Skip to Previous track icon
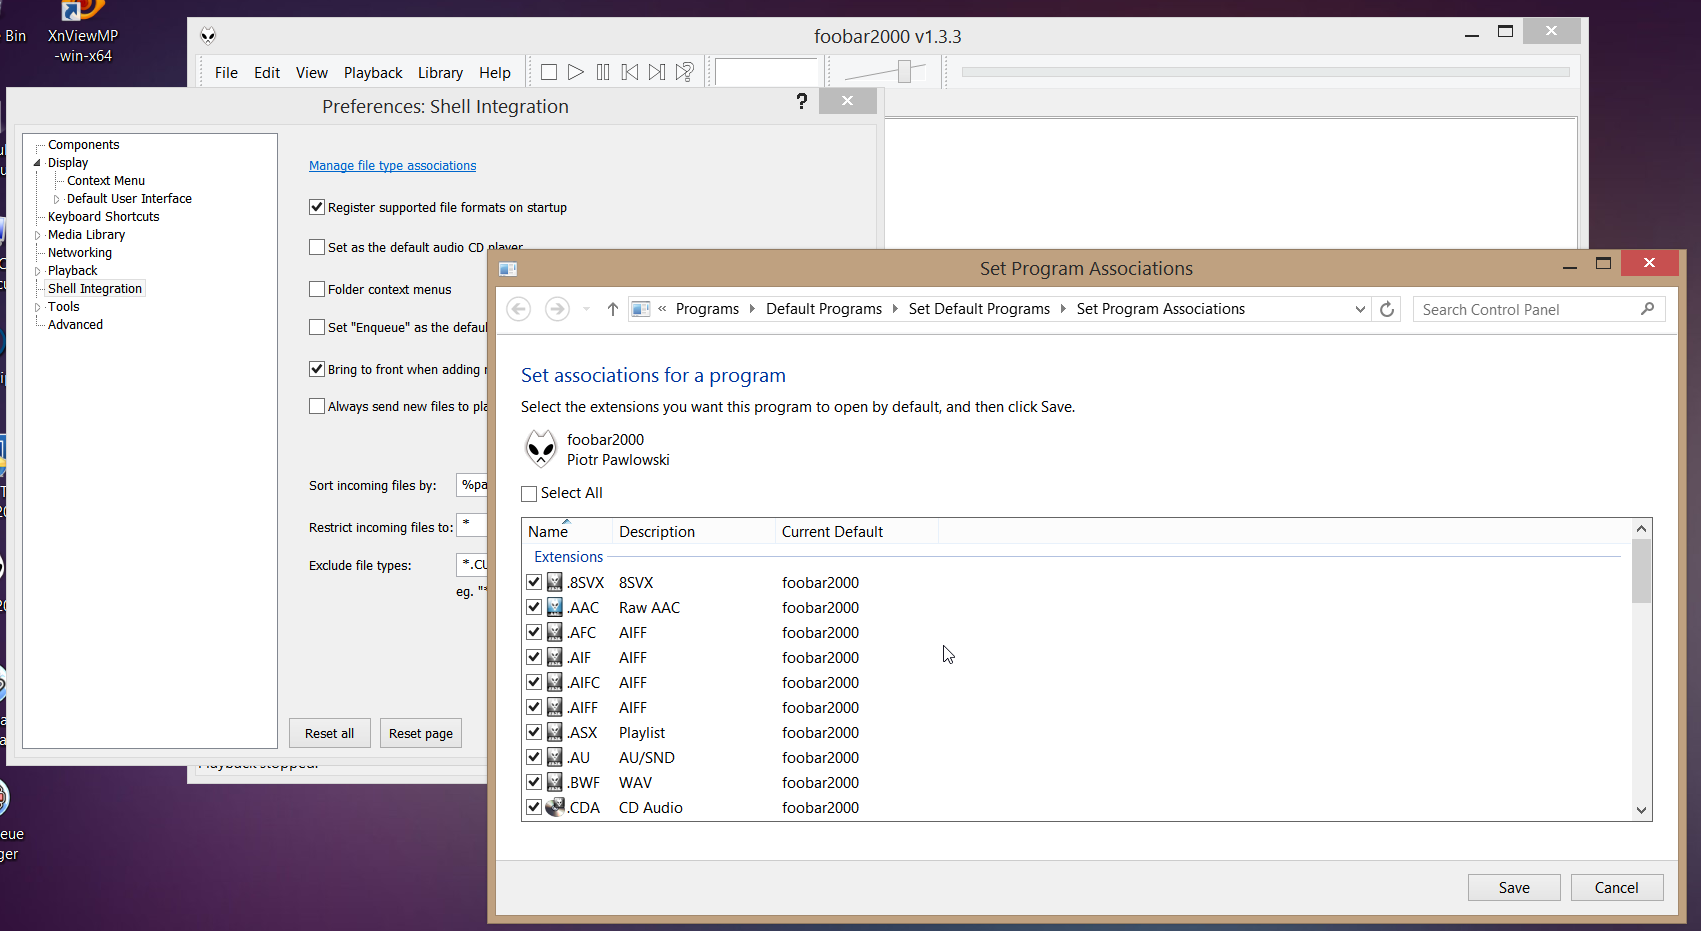This screenshot has height=931, width=1701. 629,72
